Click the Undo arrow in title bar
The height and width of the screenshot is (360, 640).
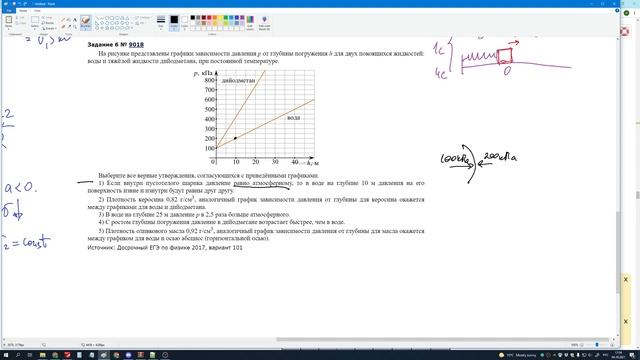[19, 4]
